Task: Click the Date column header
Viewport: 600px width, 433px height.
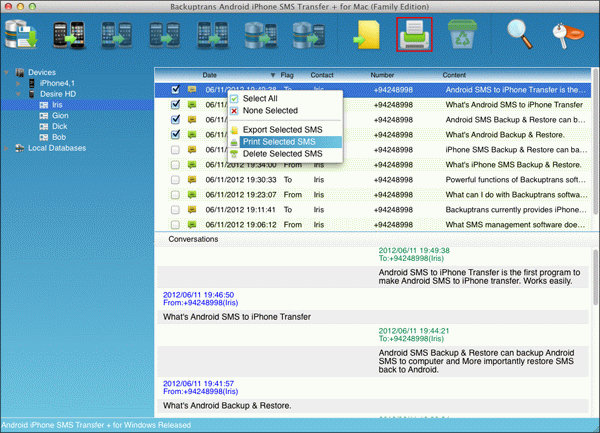Action: (209, 75)
